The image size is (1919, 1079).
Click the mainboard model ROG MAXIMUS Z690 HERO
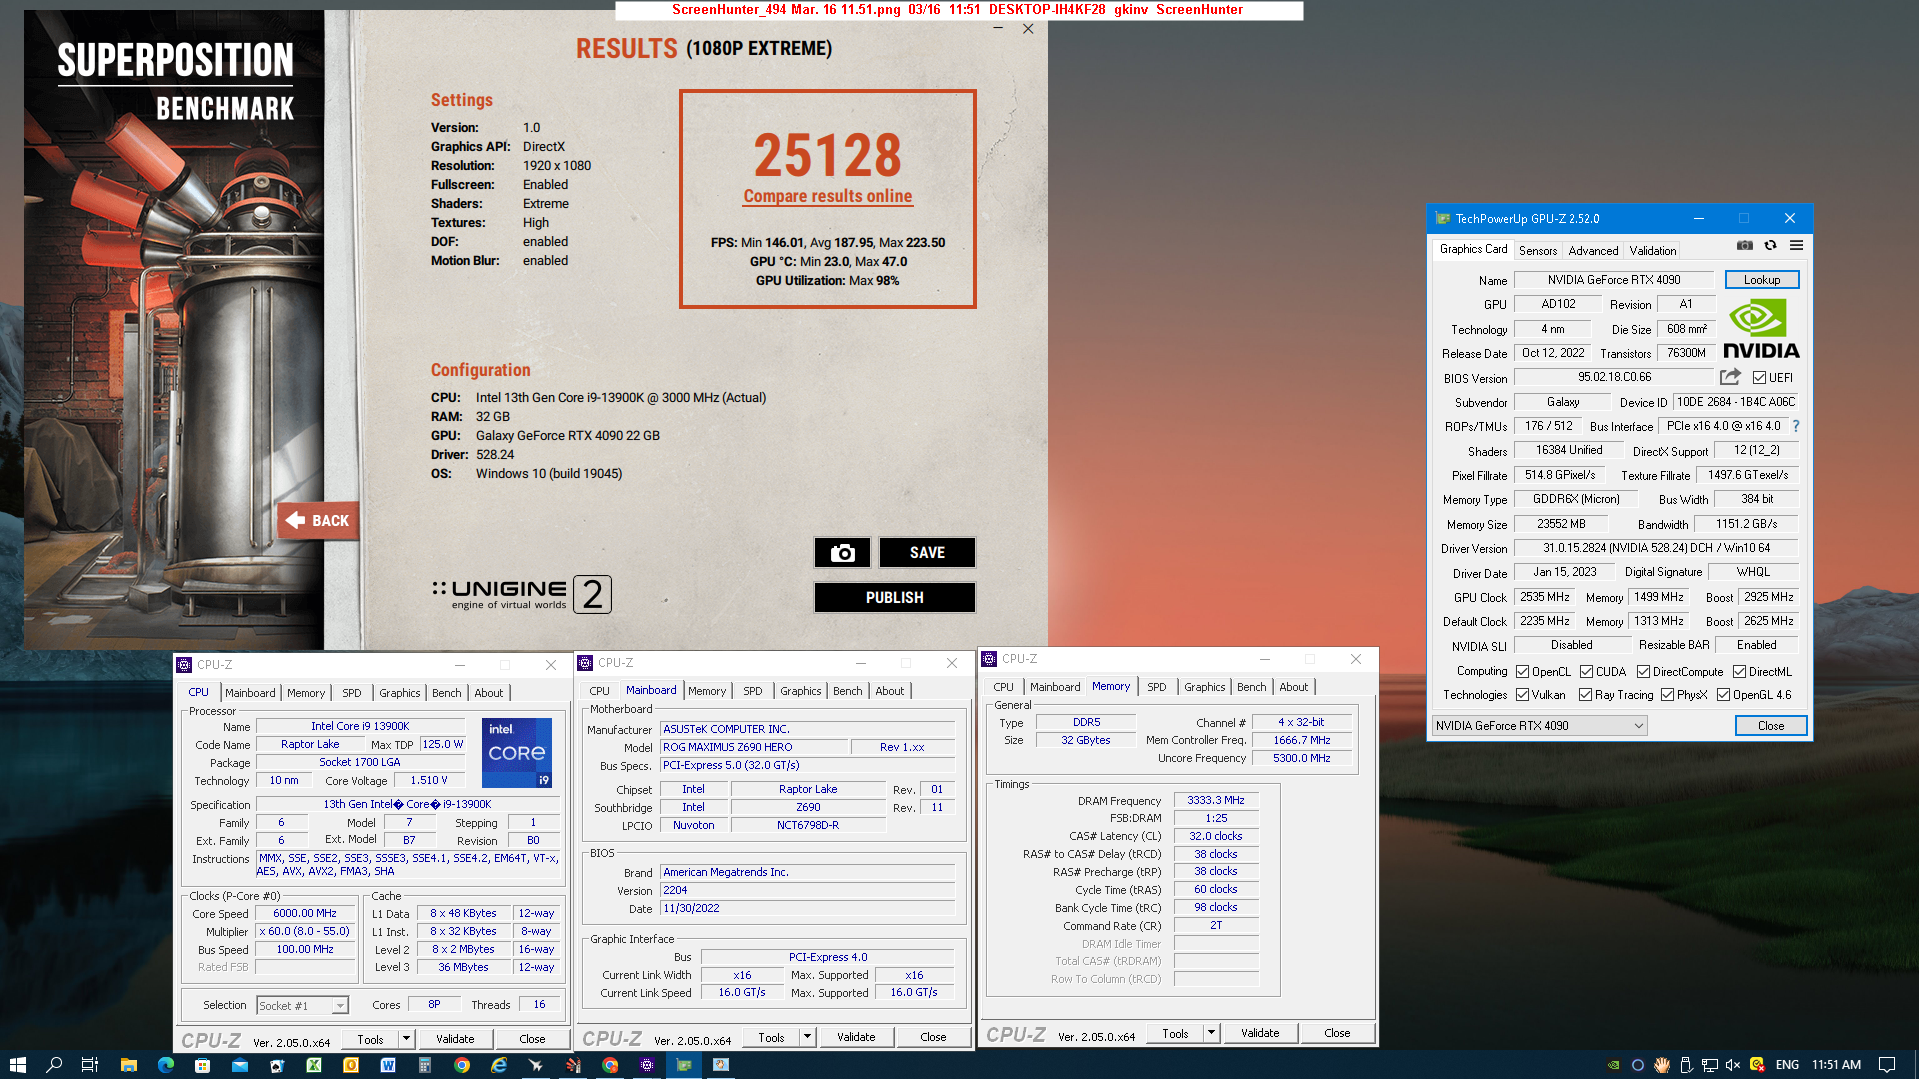(754, 747)
